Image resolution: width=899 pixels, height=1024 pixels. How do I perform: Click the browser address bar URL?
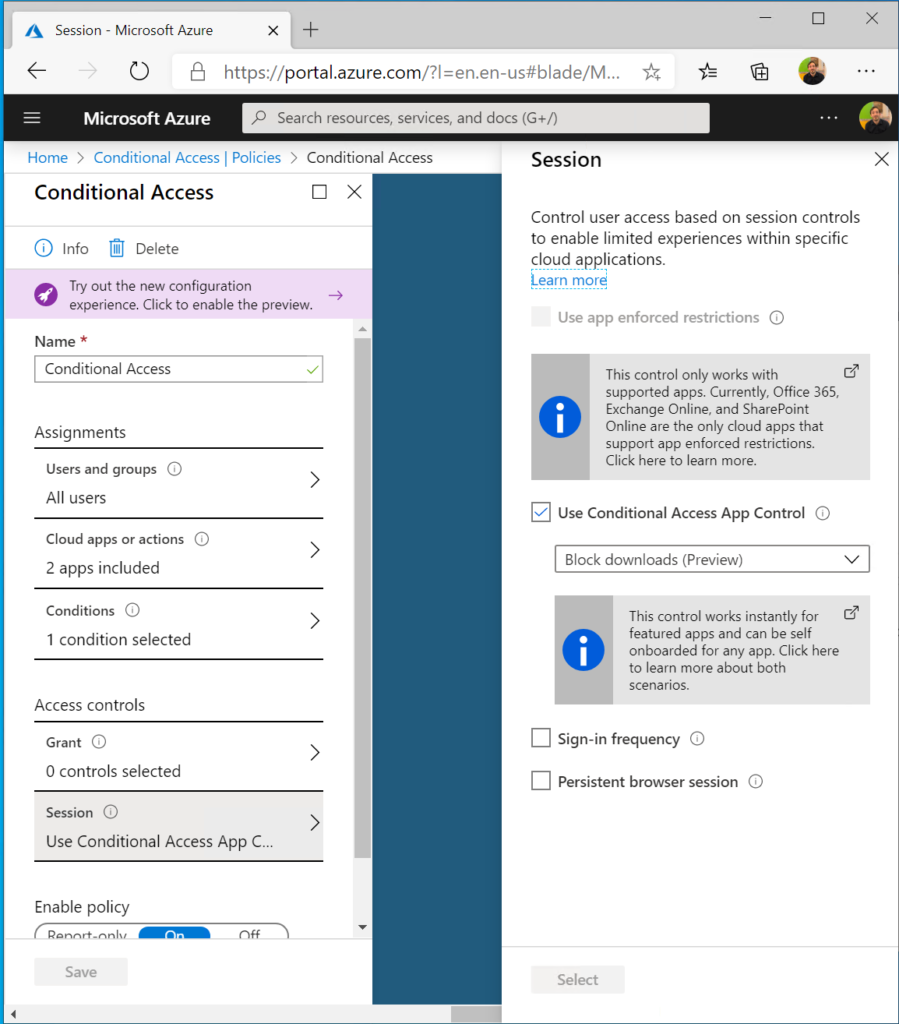pyautogui.click(x=421, y=72)
